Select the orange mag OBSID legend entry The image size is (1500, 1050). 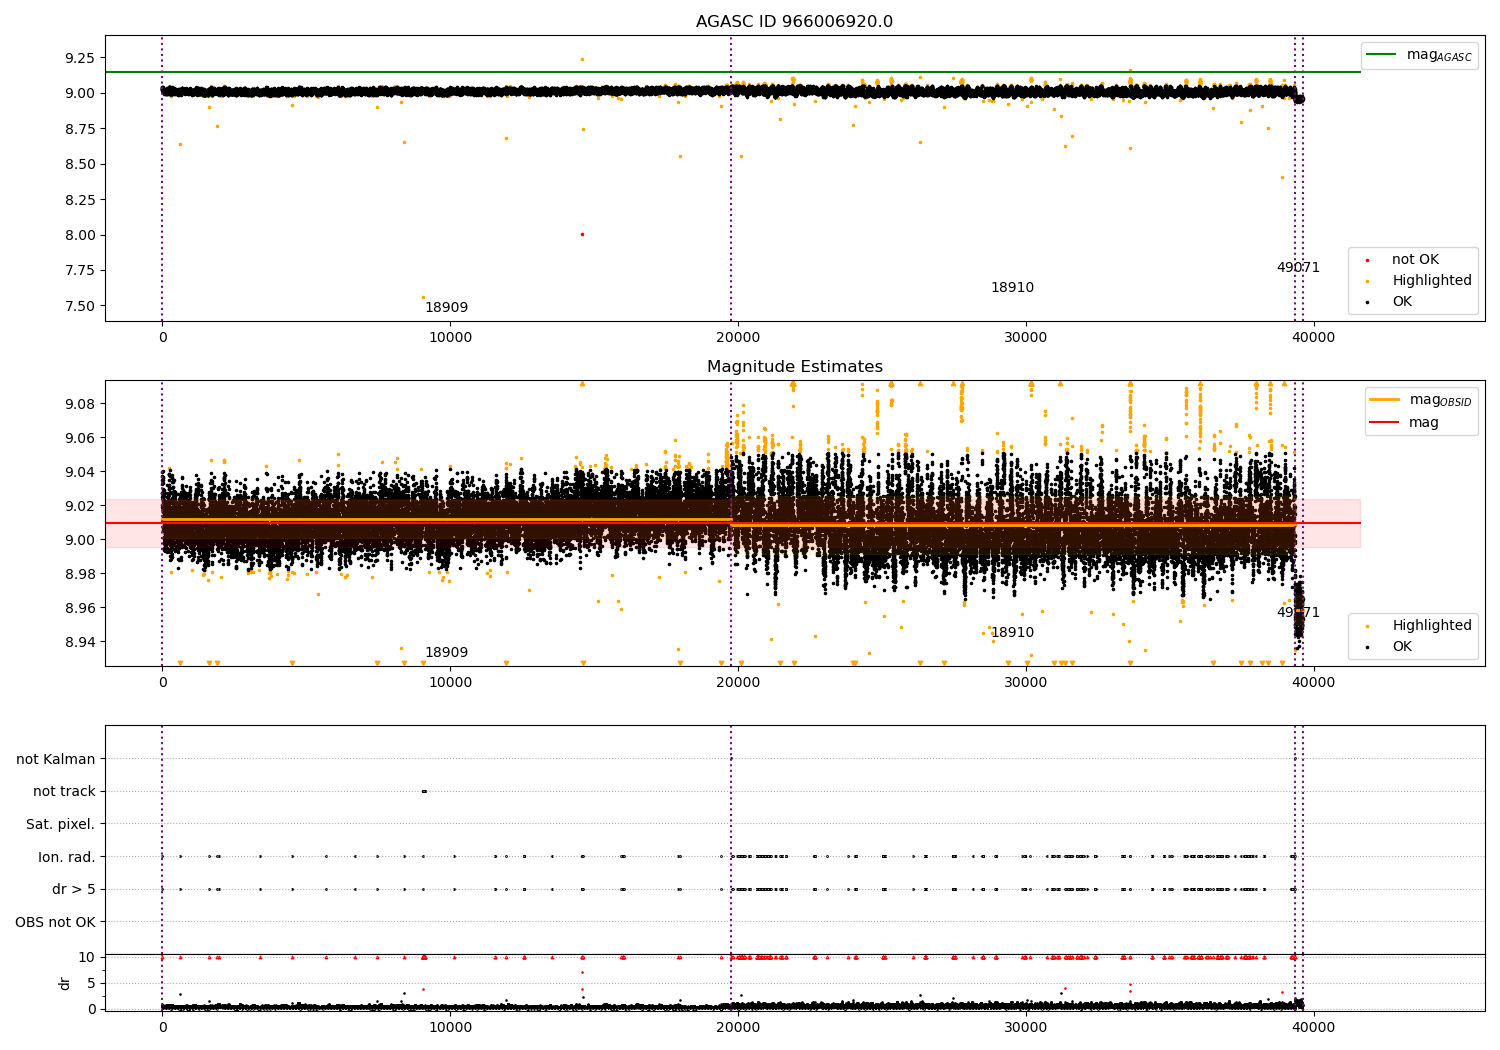click(x=1420, y=400)
